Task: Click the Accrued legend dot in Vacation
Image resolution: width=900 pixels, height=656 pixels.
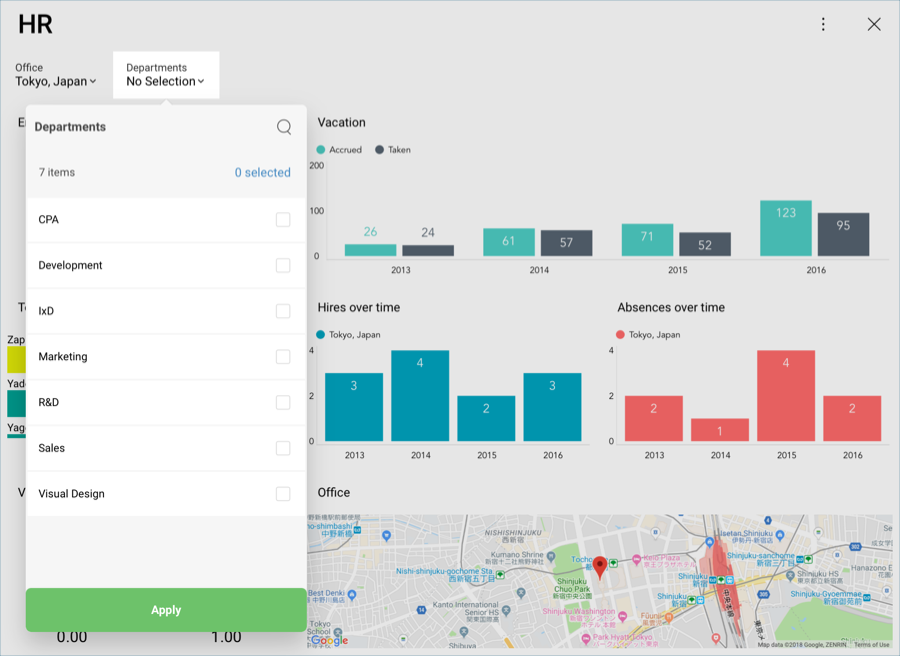Action: 321,150
